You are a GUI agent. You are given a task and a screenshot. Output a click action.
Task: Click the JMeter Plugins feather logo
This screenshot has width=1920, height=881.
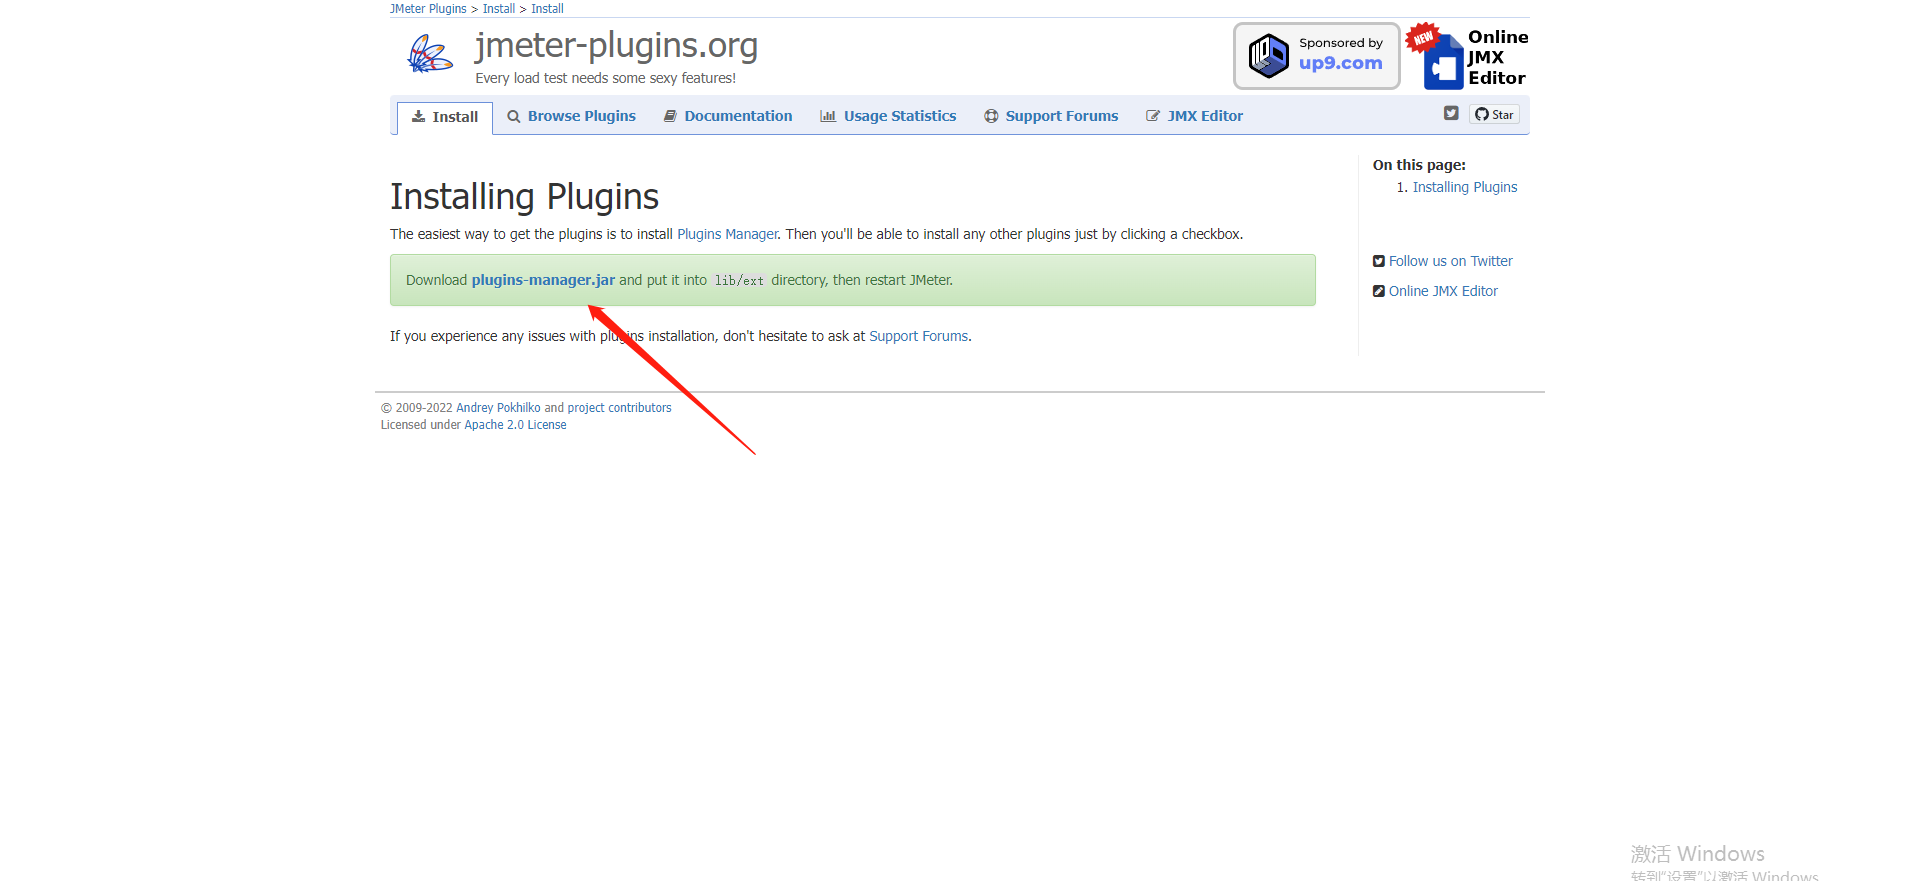click(430, 54)
